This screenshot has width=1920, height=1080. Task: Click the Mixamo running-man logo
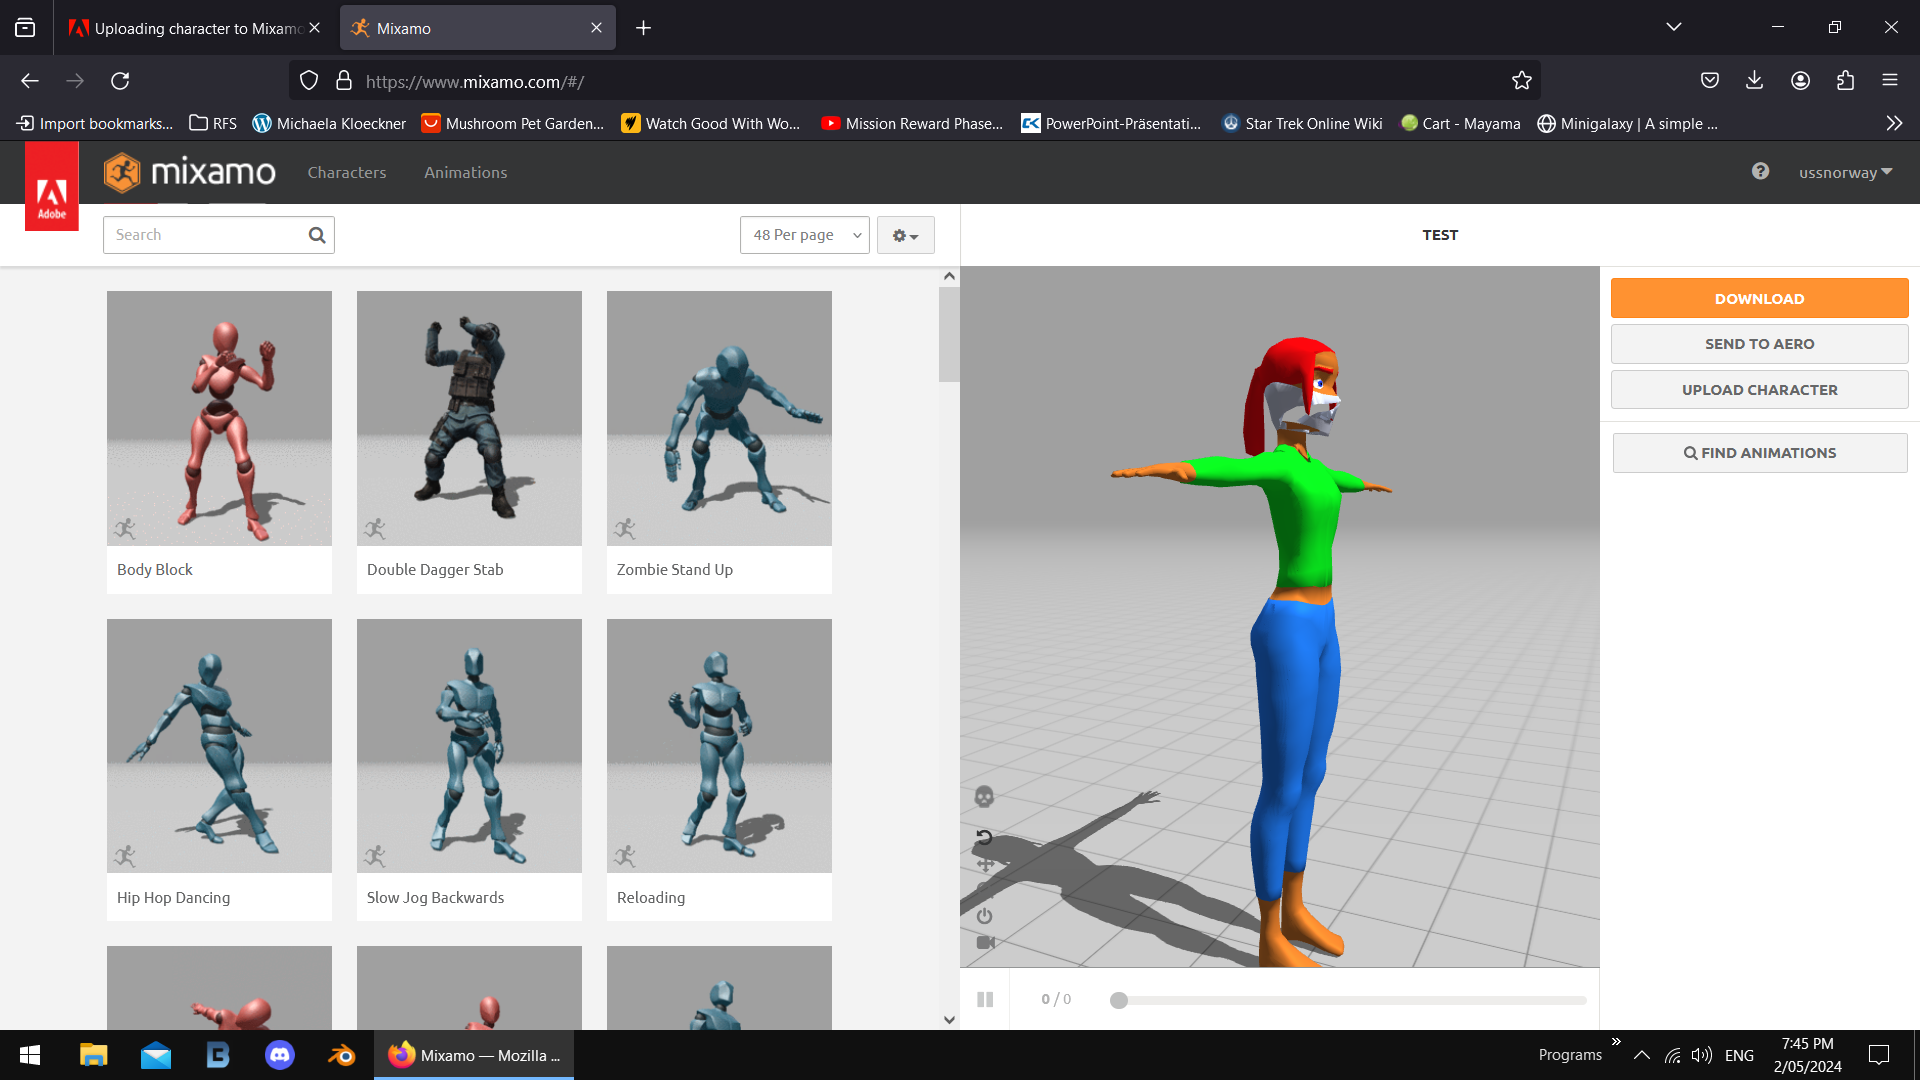pos(122,172)
